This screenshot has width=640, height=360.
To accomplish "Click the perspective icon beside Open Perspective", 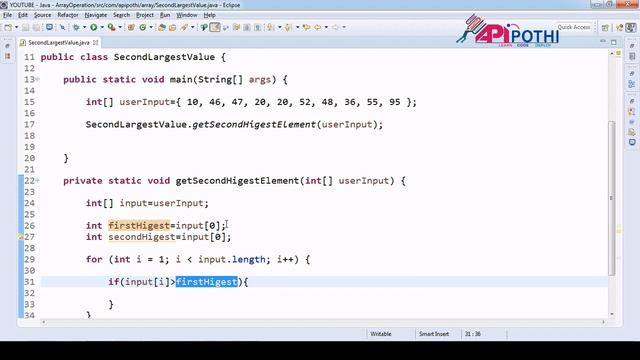I will (620, 27).
